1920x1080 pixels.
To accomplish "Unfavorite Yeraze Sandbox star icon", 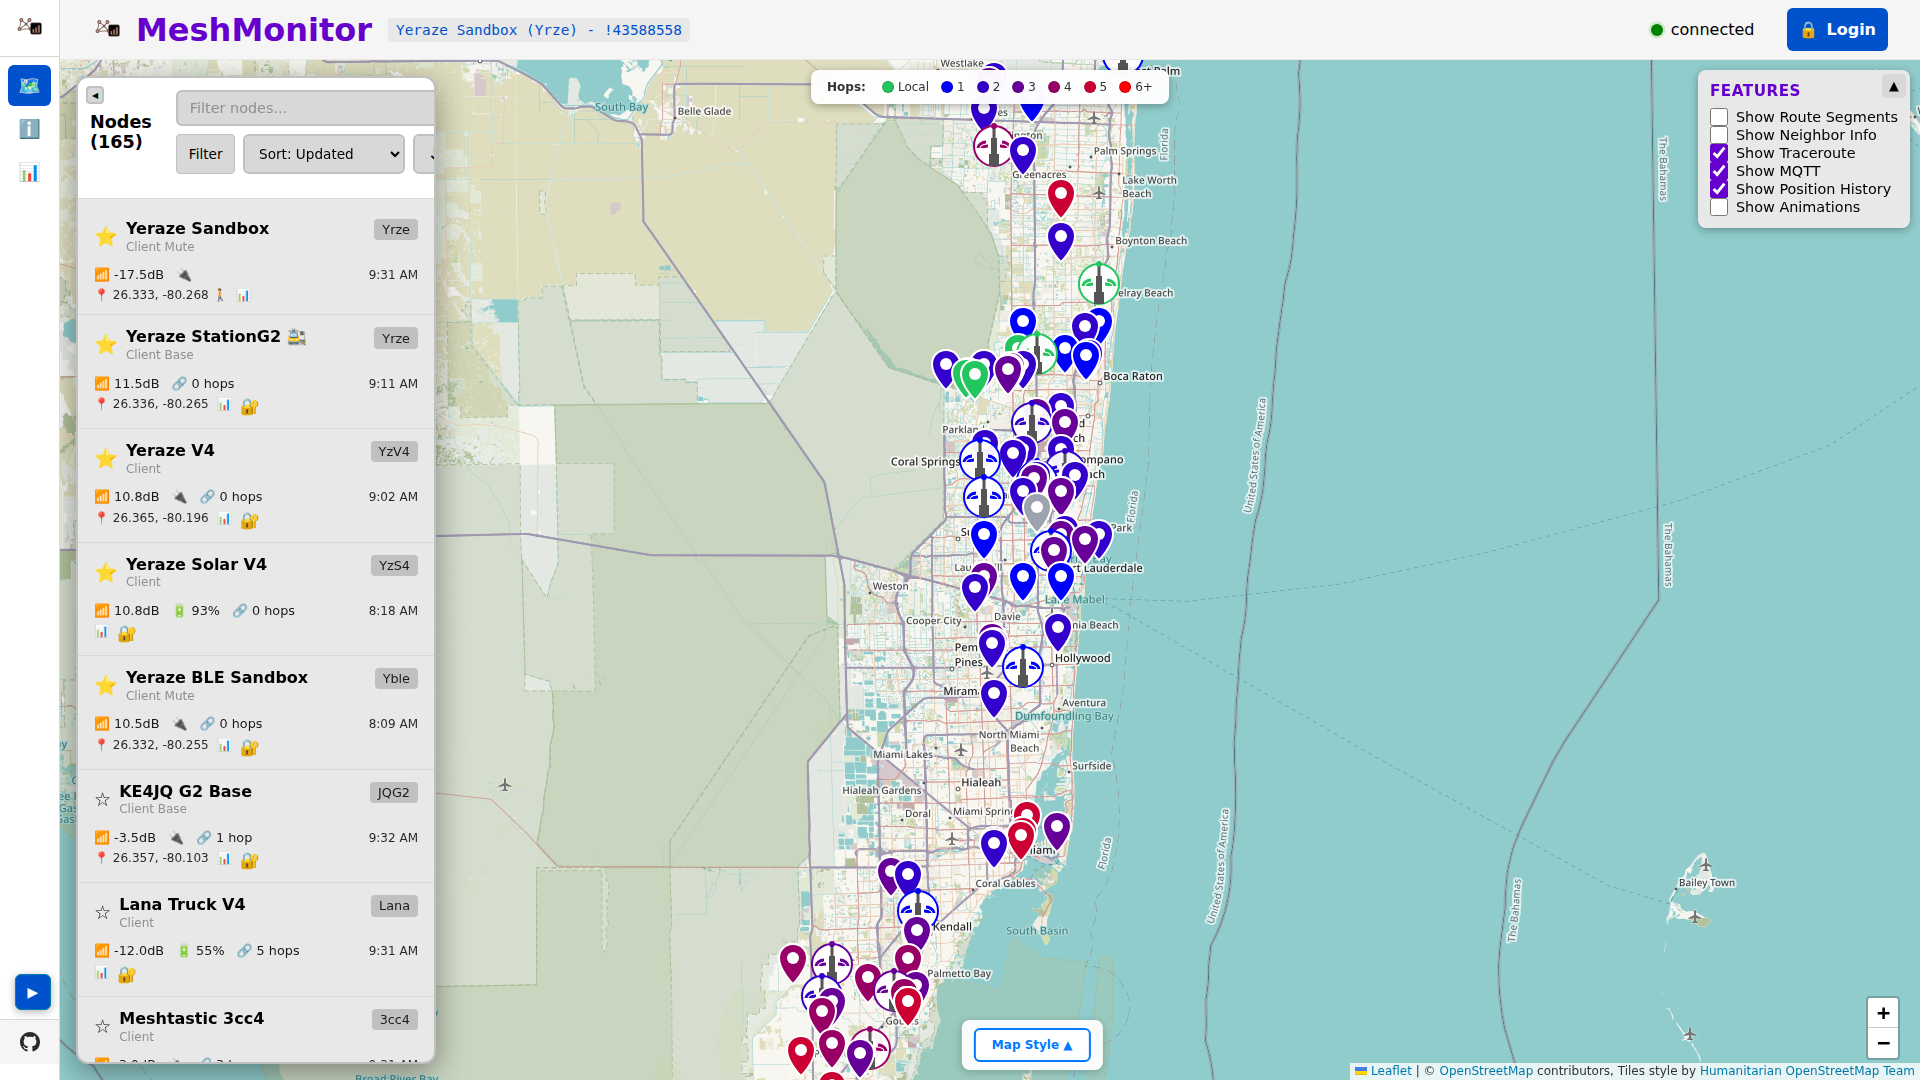I will tap(105, 236).
